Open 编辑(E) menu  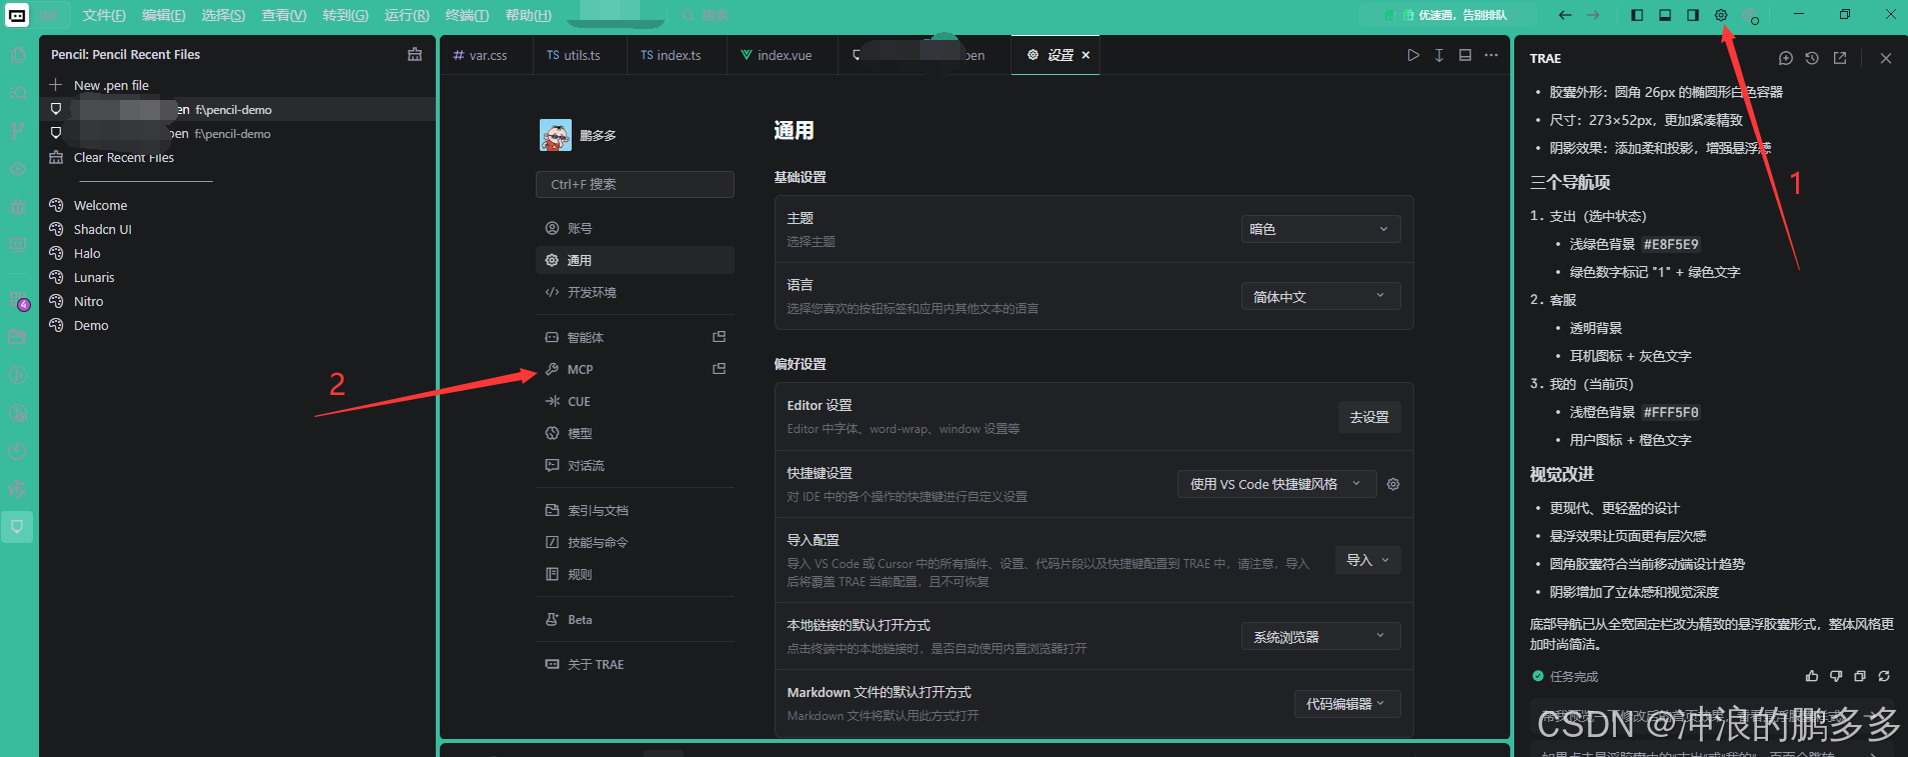(164, 15)
